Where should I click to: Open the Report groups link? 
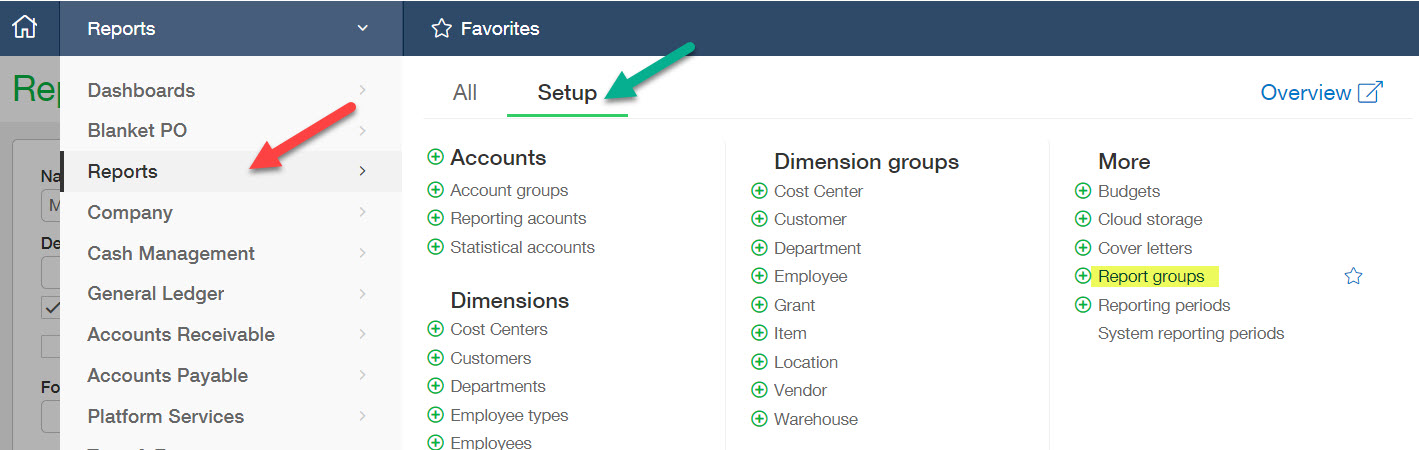click(1151, 276)
